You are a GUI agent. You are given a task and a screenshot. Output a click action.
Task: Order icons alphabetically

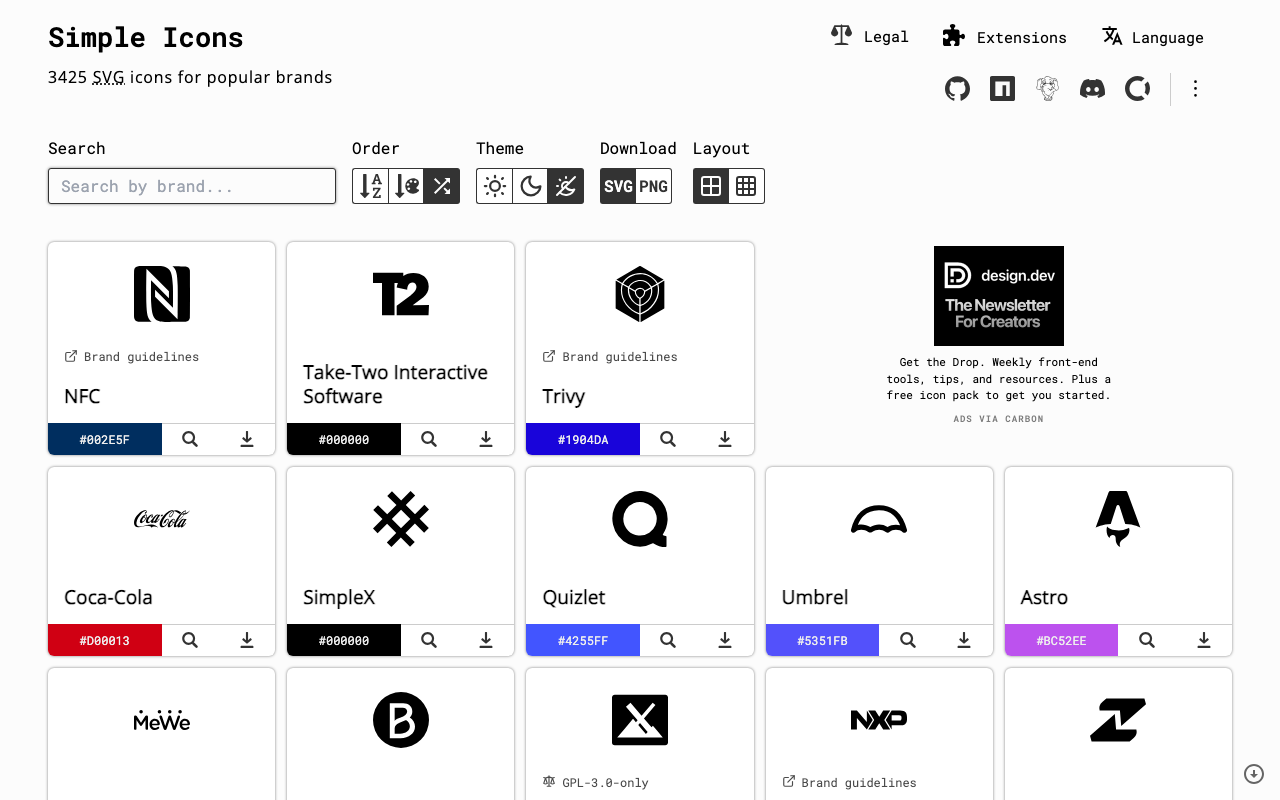(x=371, y=186)
